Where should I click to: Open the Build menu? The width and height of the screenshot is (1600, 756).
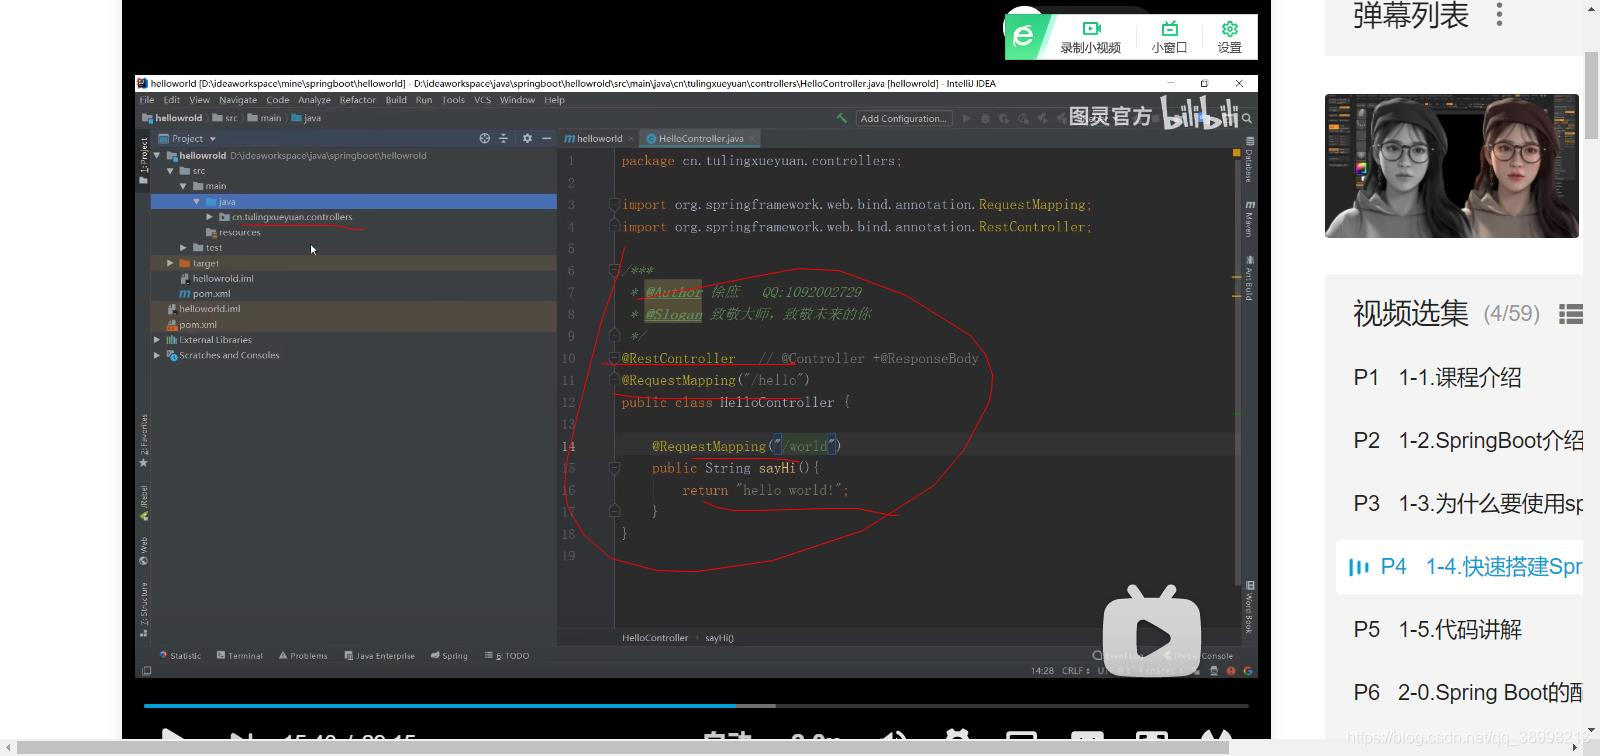tap(396, 100)
